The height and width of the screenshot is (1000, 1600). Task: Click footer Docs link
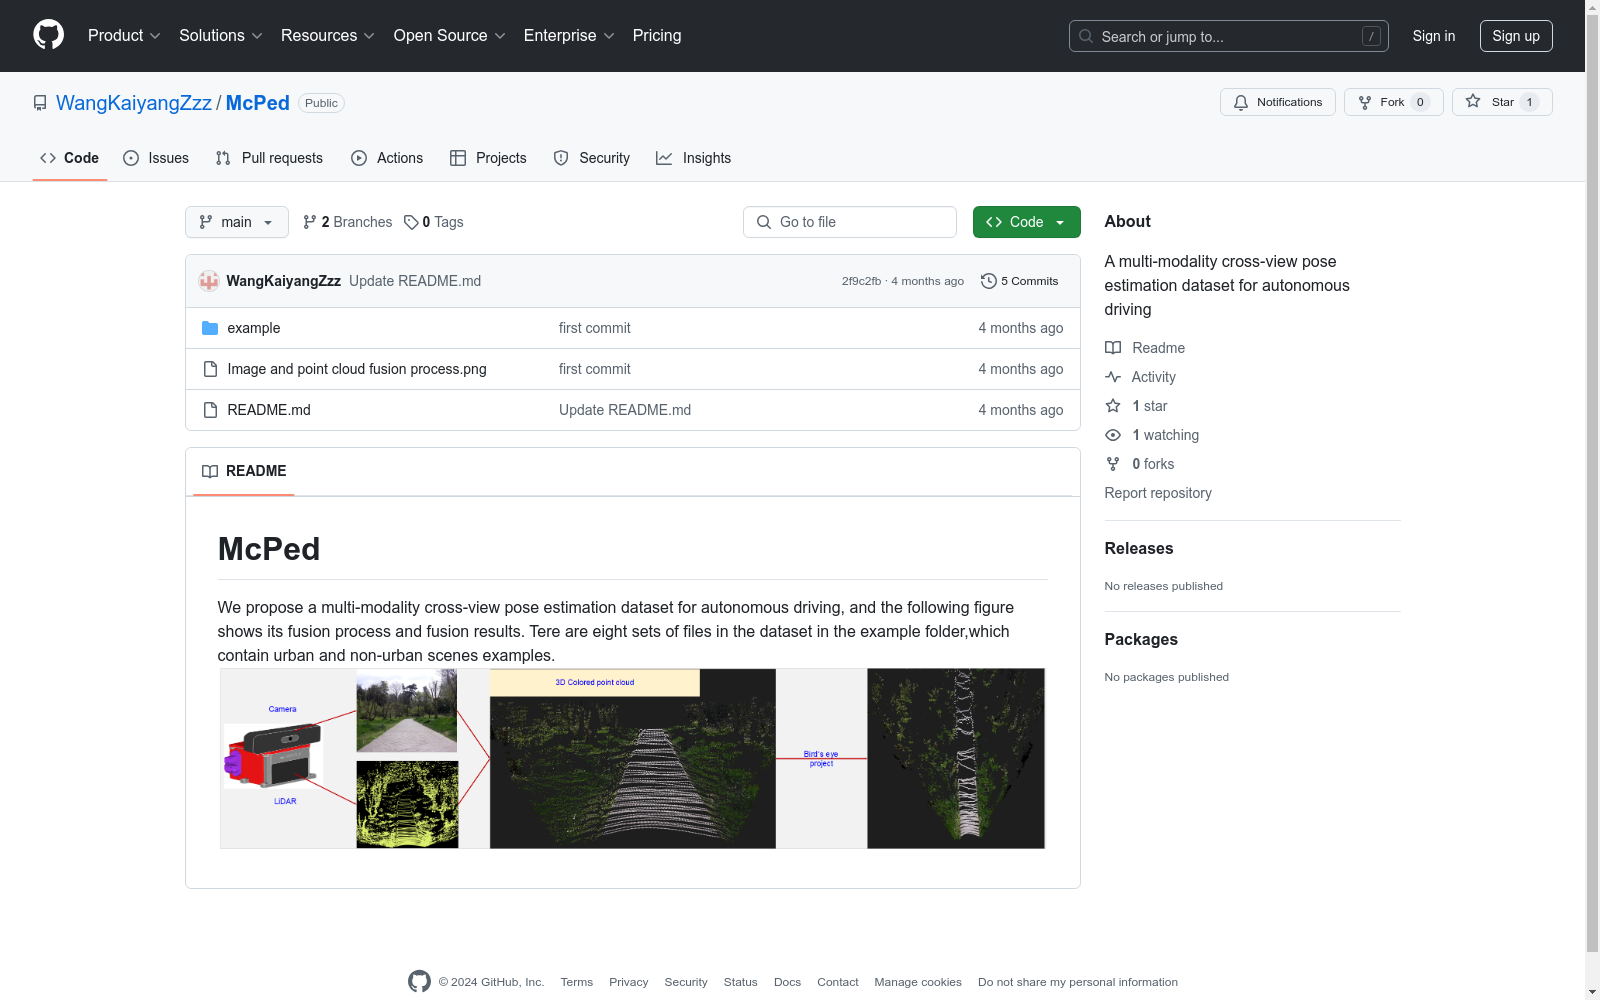coord(788,982)
